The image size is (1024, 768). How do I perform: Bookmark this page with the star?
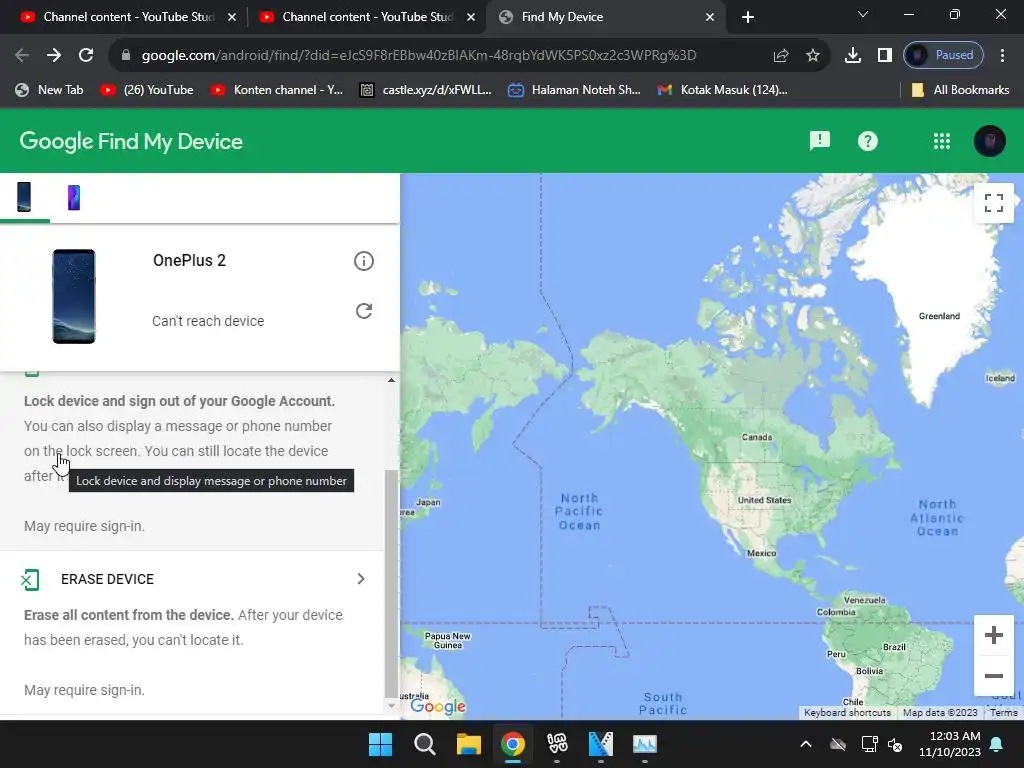pyautogui.click(x=812, y=56)
